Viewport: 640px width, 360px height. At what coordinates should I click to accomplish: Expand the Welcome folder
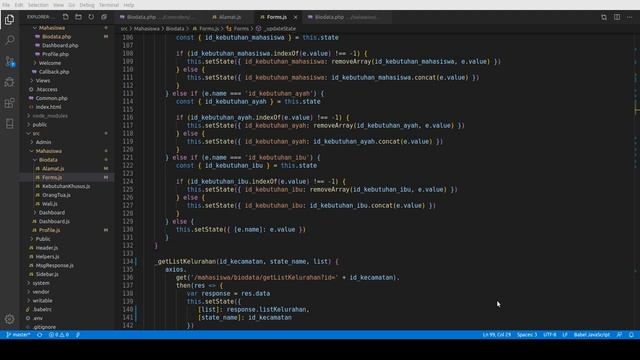50,63
